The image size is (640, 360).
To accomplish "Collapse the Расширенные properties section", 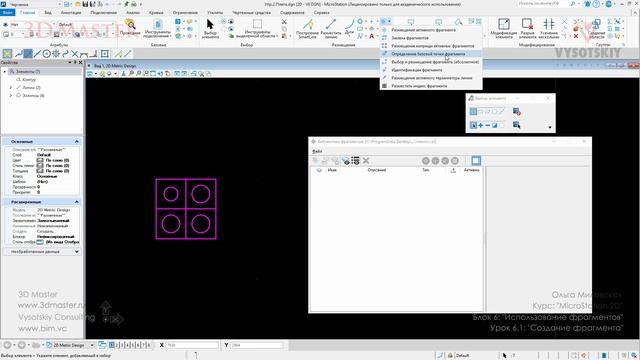I will click(77, 202).
